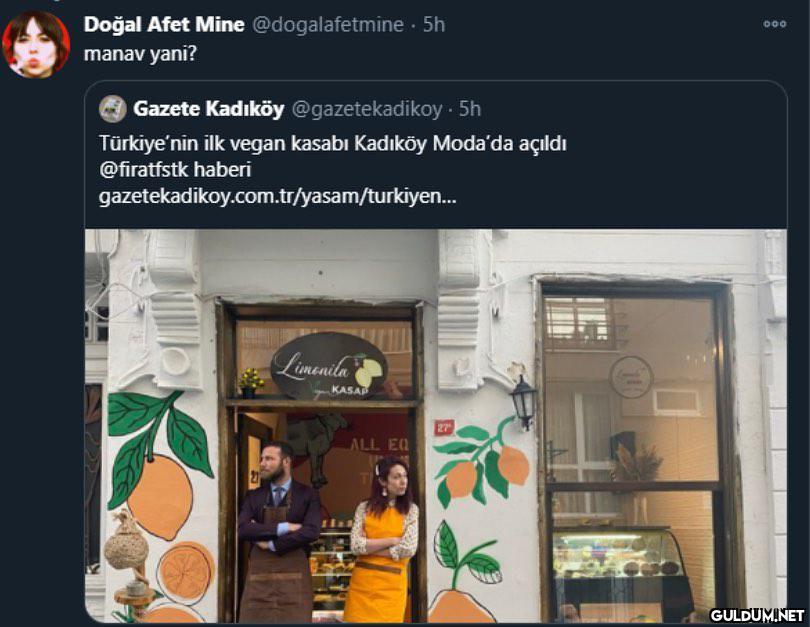Open Doğal Afet Mine display name
The width and height of the screenshot is (810, 627).
coord(164,24)
